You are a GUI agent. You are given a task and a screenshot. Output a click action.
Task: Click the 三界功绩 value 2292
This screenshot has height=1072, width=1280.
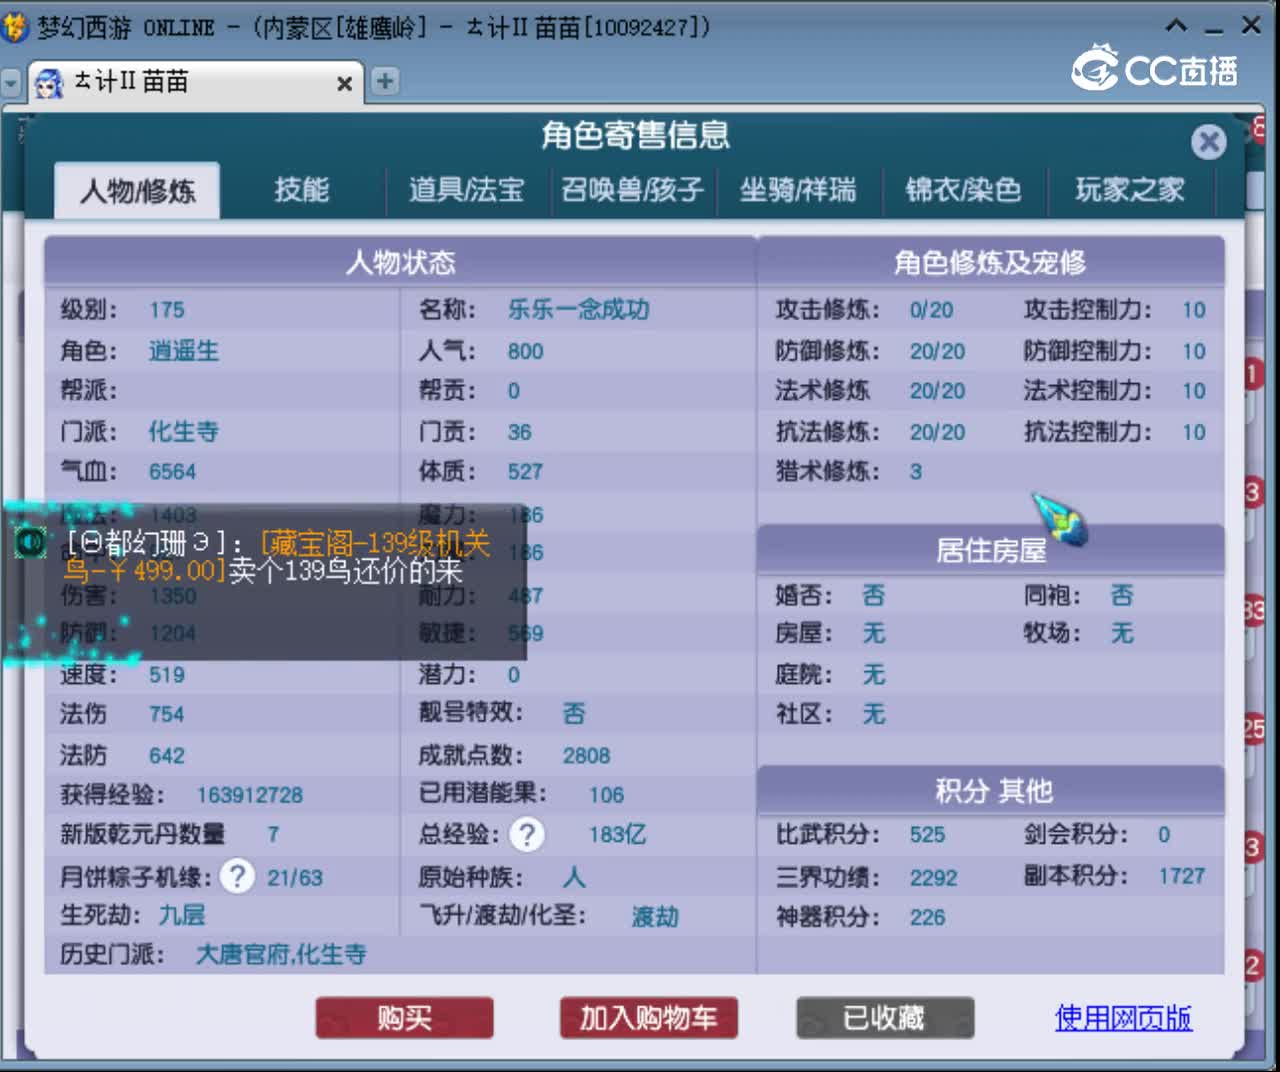tap(933, 878)
